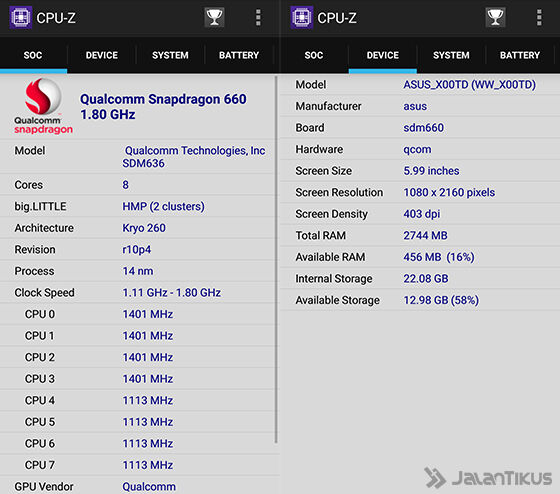Select the Cores value '8'
Screen dimensions: 560x494
pyautogui.click(x=125, y=185)
